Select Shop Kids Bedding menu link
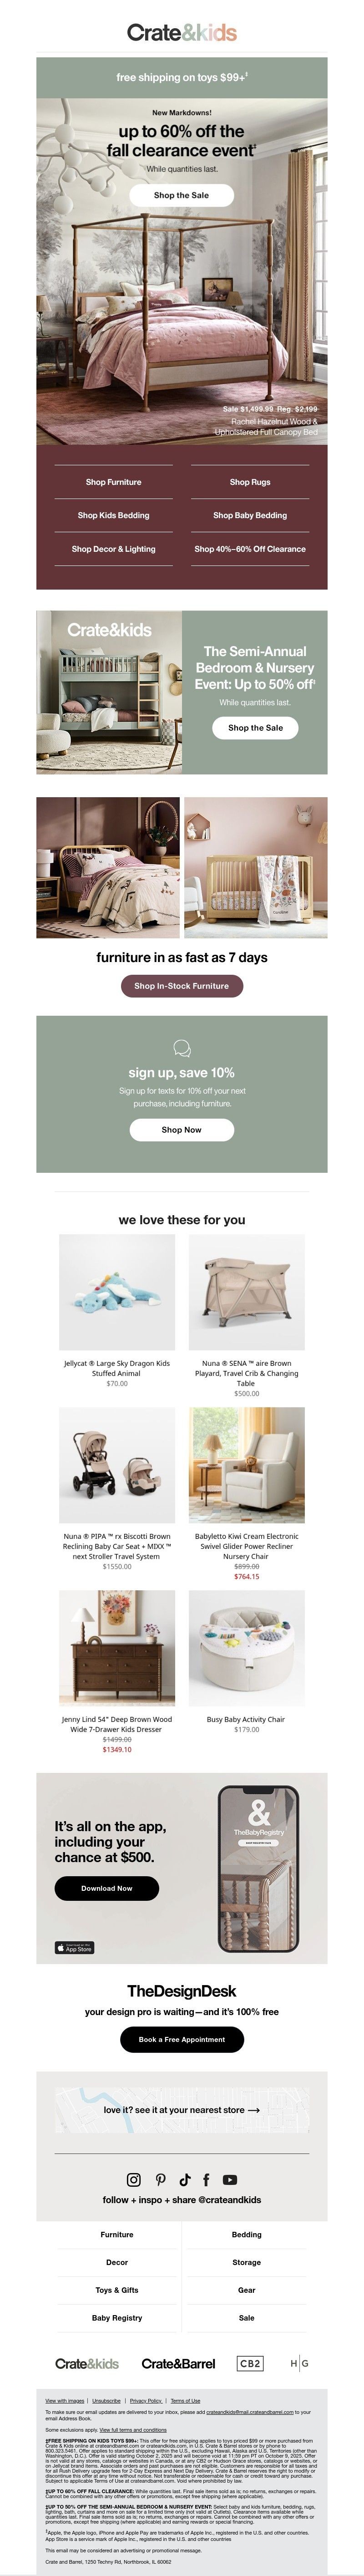 pos(113,515)
